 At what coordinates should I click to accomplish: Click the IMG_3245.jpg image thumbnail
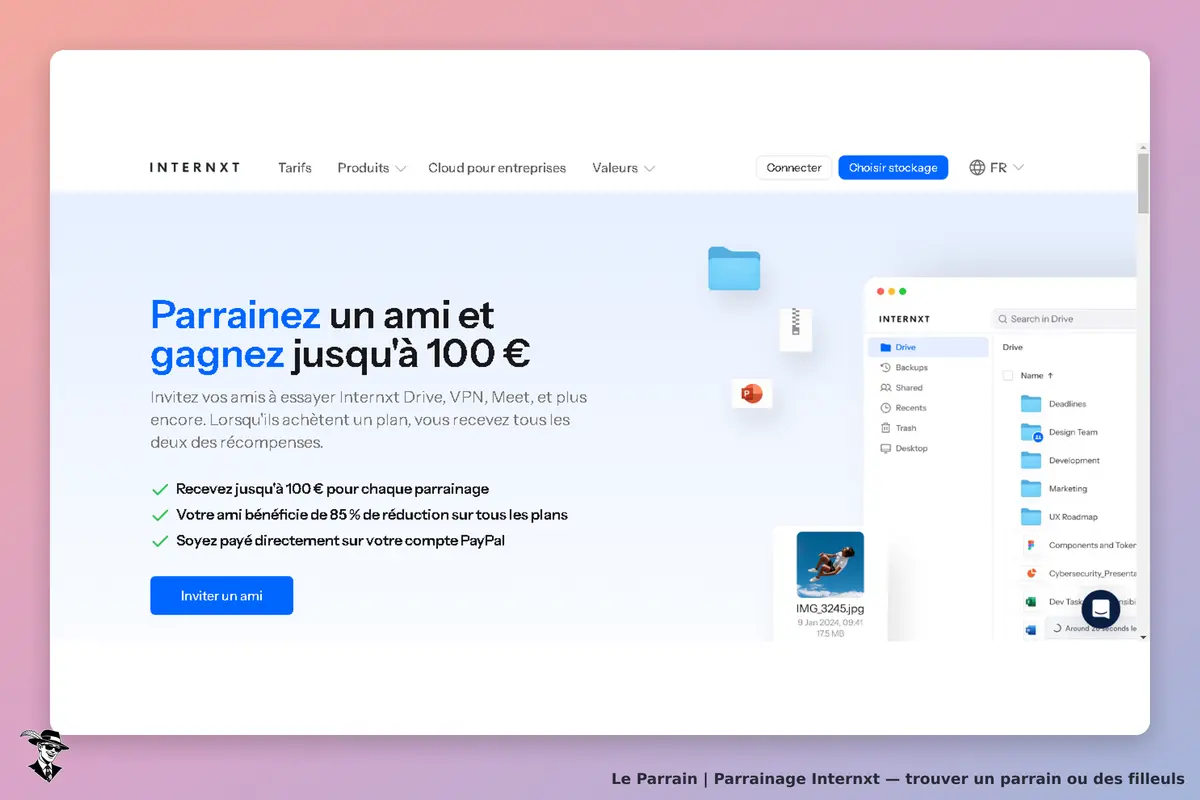[830, 564]
